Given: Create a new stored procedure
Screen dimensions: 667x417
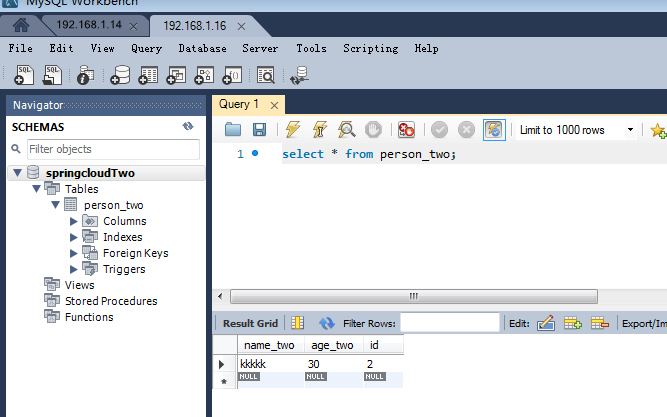Looking at the screenshot, I should [x=204, y=75].
